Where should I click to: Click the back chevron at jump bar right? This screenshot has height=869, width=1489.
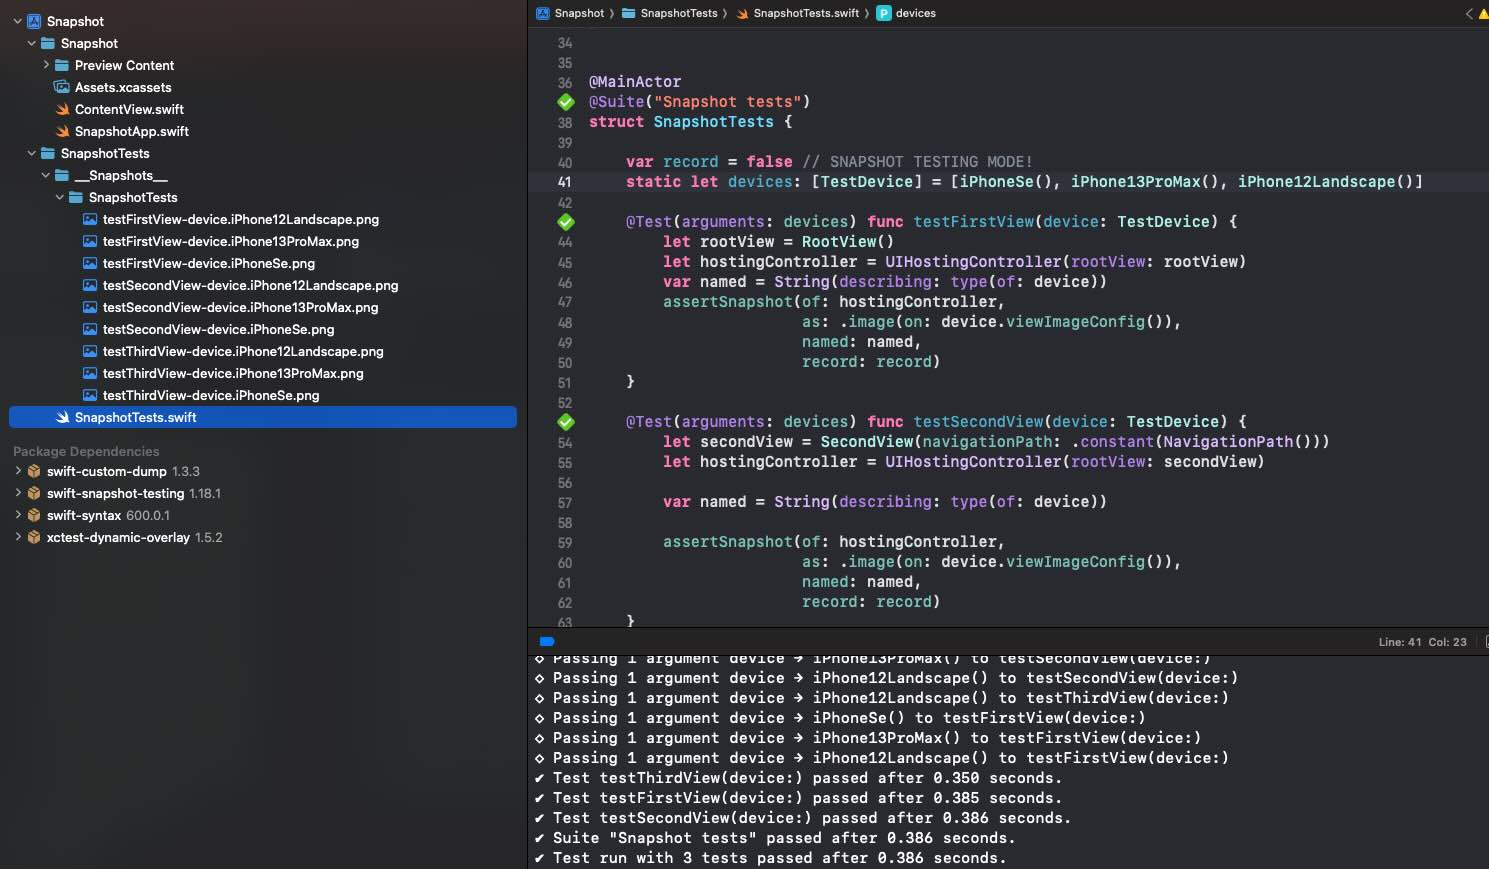(x=1469, y=13)
